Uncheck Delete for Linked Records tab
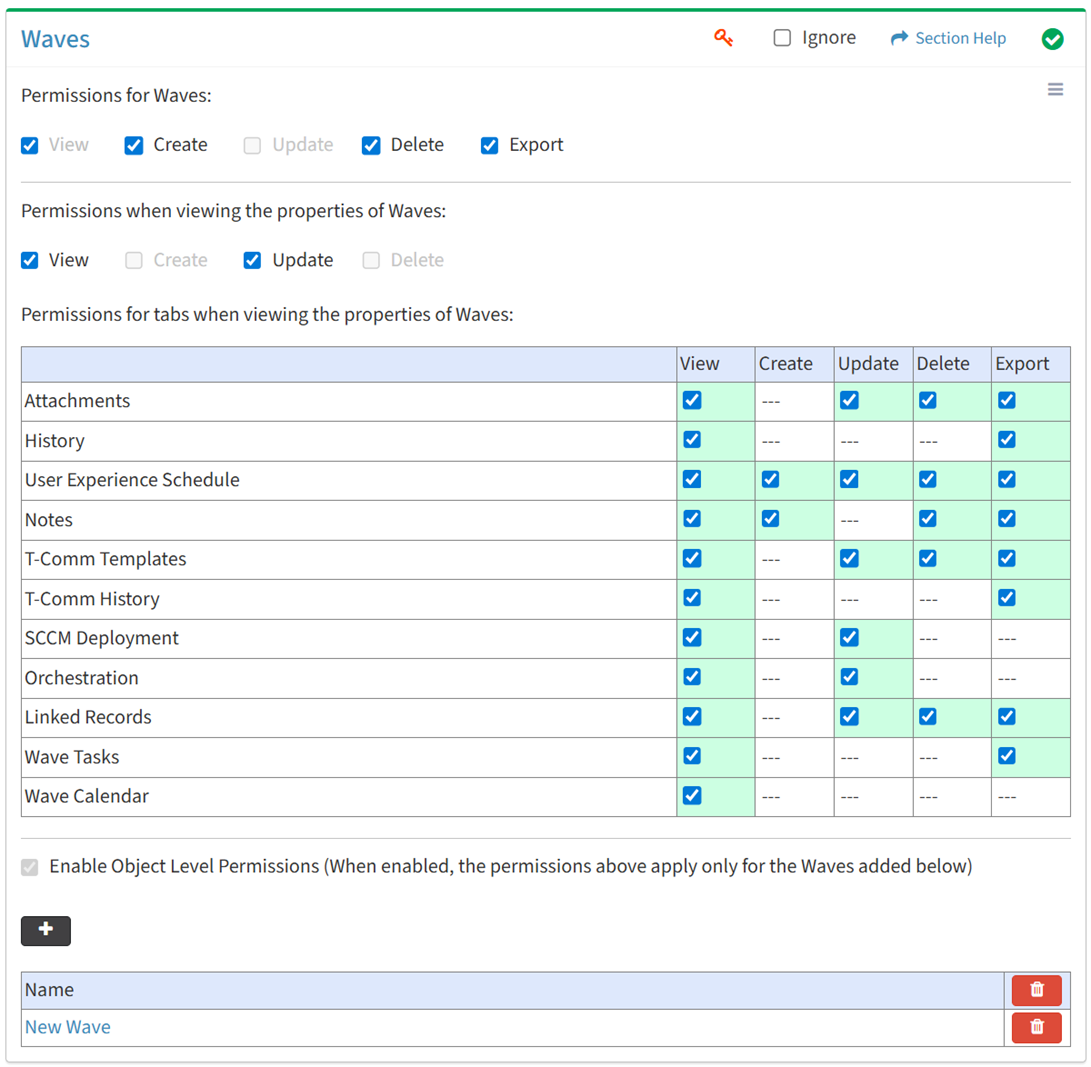Screen dimensions: 1091x1067 928,717
